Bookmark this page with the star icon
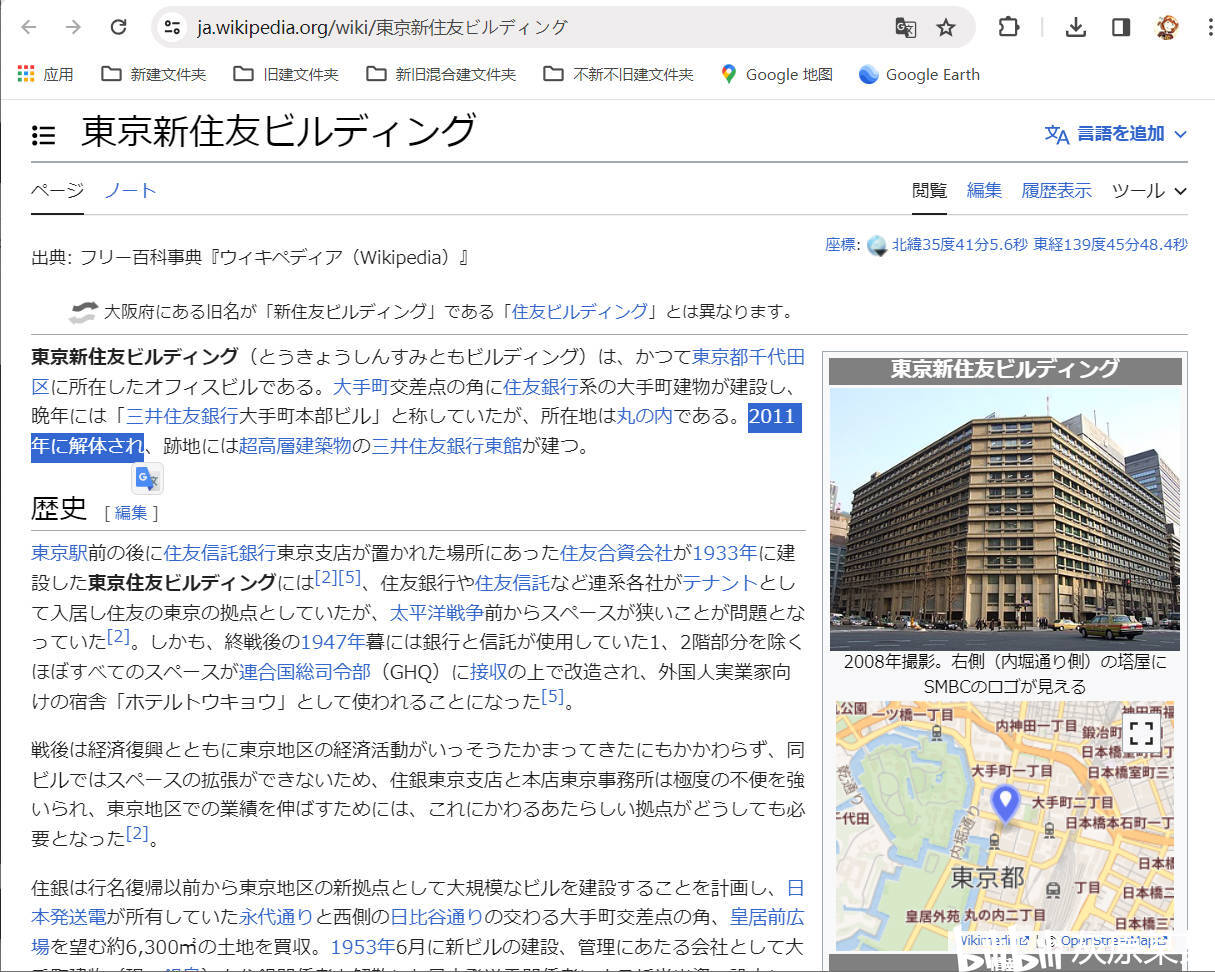This screenshot has height=972, width=1215. click(x=946, y=28)
